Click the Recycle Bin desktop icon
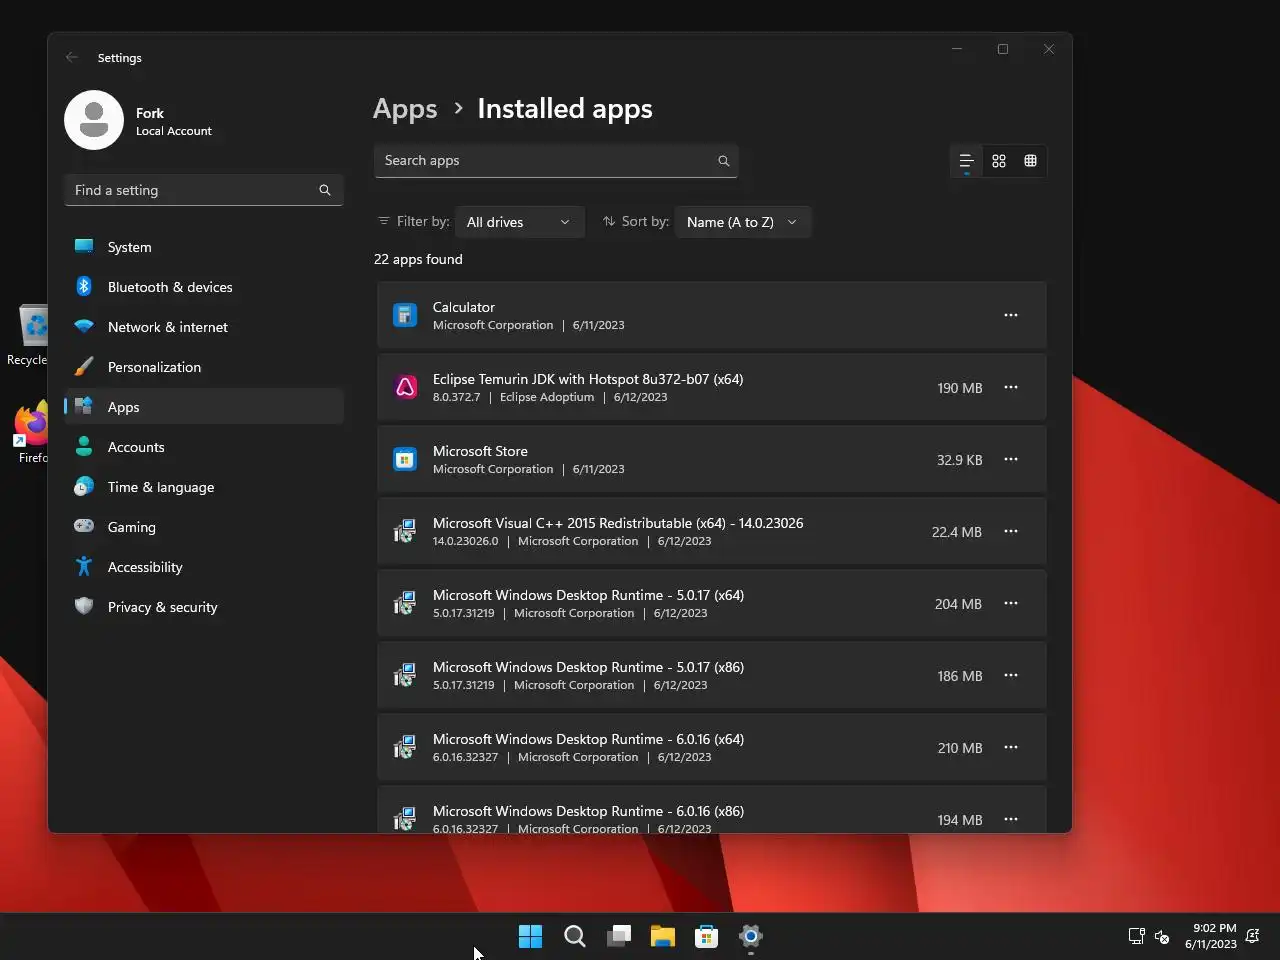 click(x=30, y=336)
